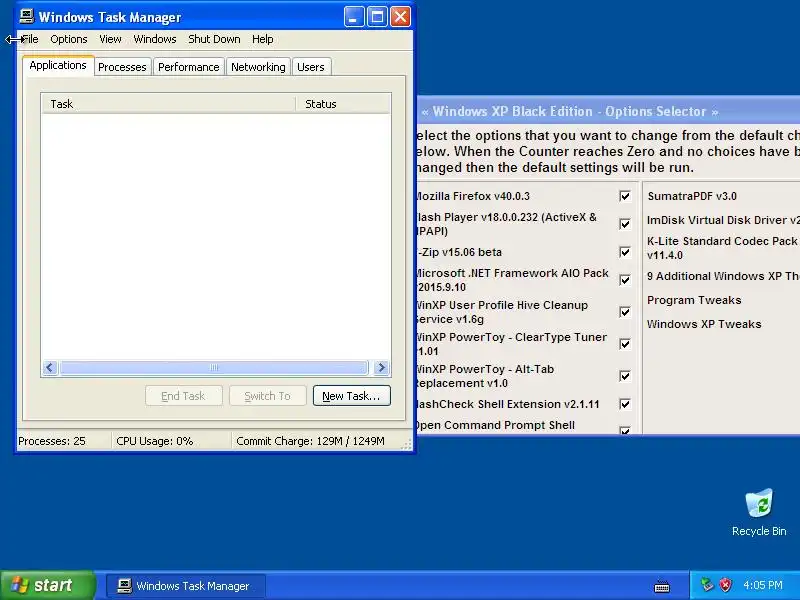The image size is (800, 600).
Task: Switch to the Processes tab
Action: (122, 67)
